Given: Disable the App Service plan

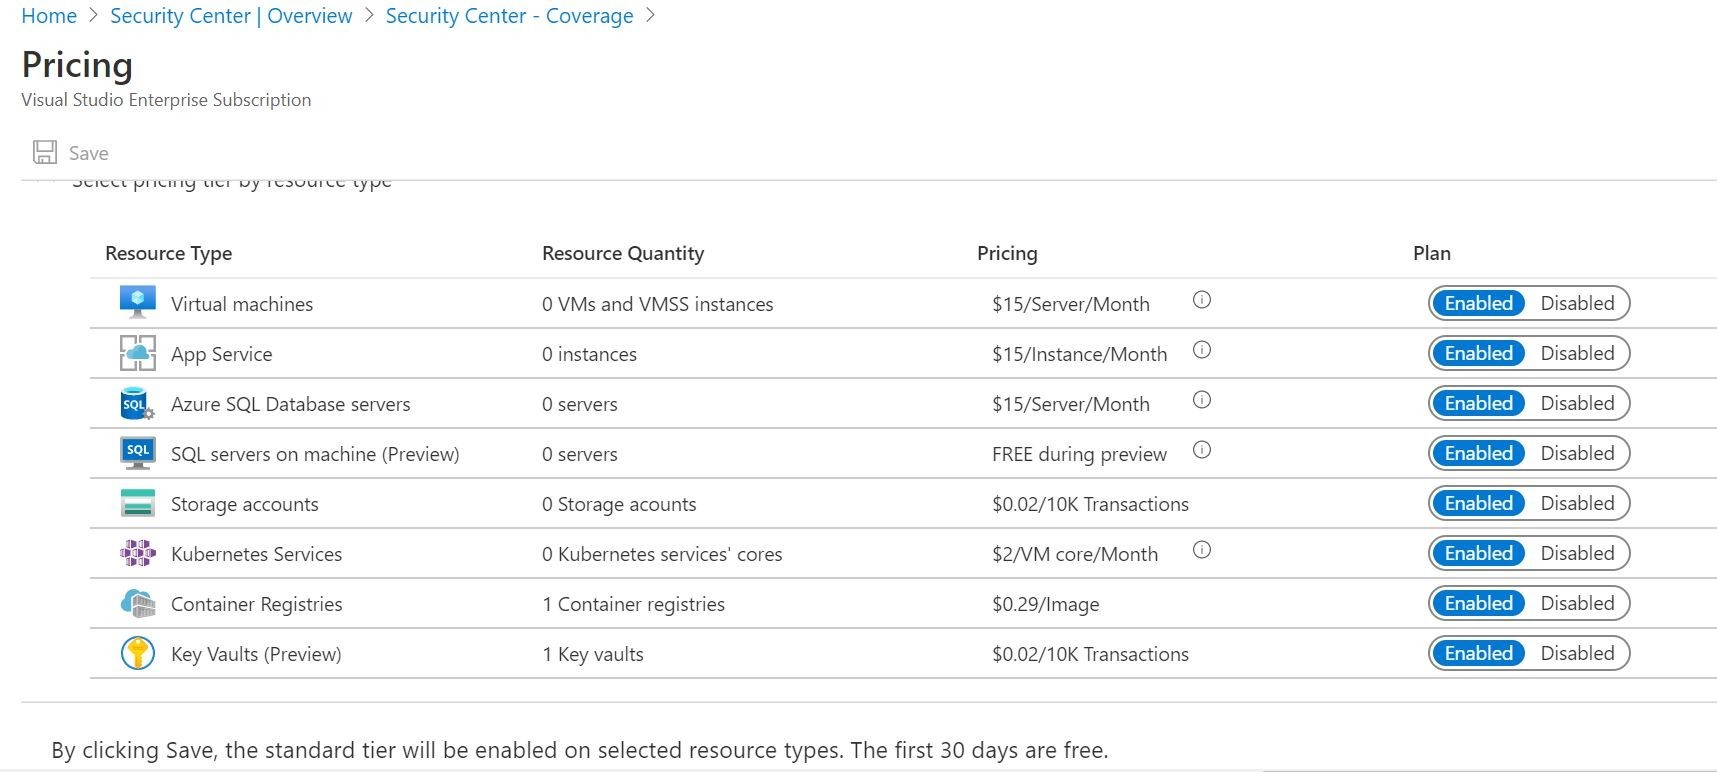Looking at the screenshot, I should [x=1577, y=353].
